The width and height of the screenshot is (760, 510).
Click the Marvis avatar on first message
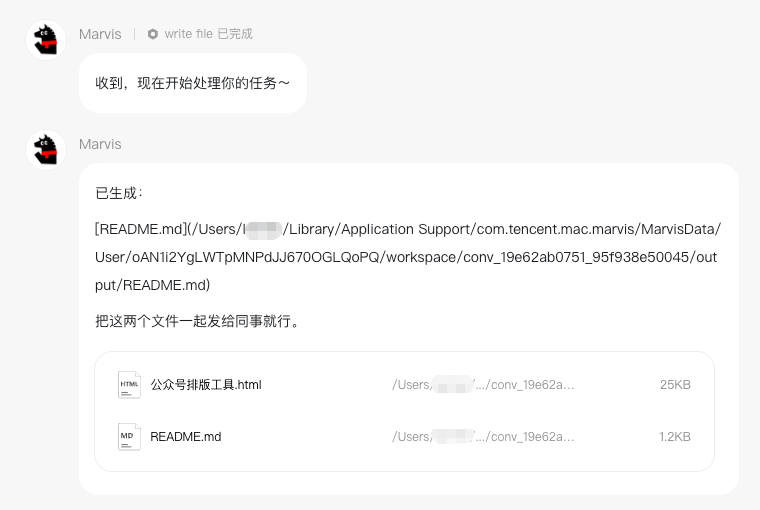point(46,40)
